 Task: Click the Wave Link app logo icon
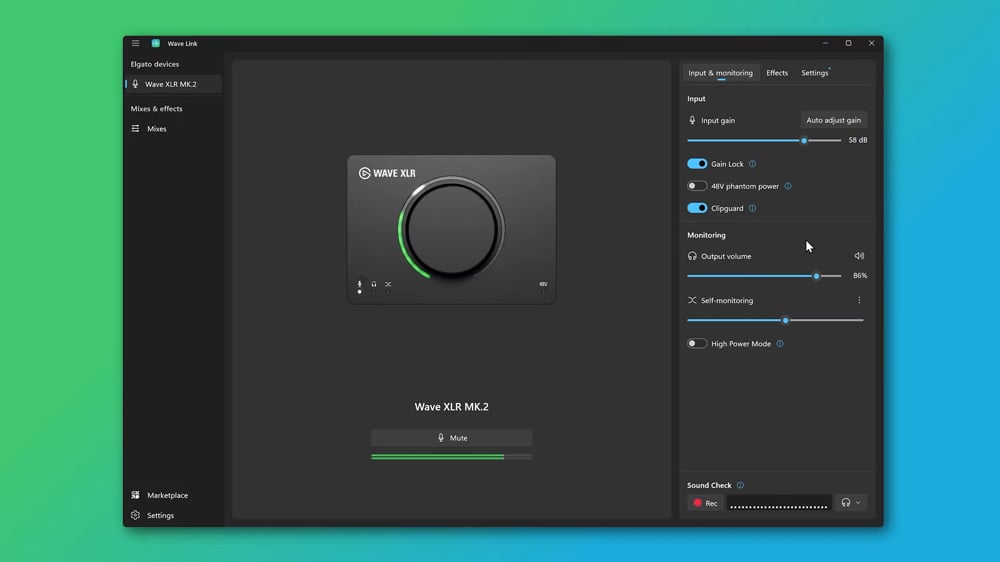click(156, 43)
